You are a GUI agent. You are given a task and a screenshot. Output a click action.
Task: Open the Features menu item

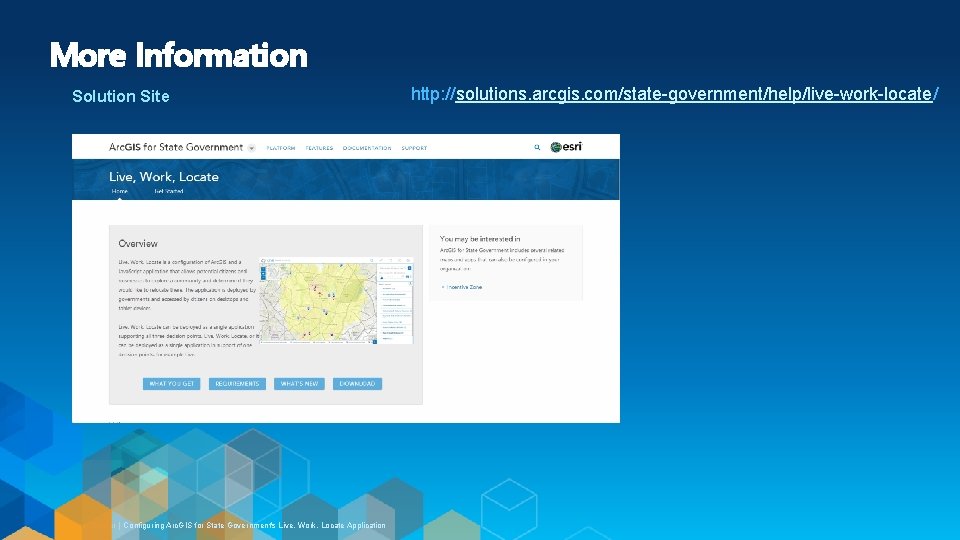click(x=320, y=148)
